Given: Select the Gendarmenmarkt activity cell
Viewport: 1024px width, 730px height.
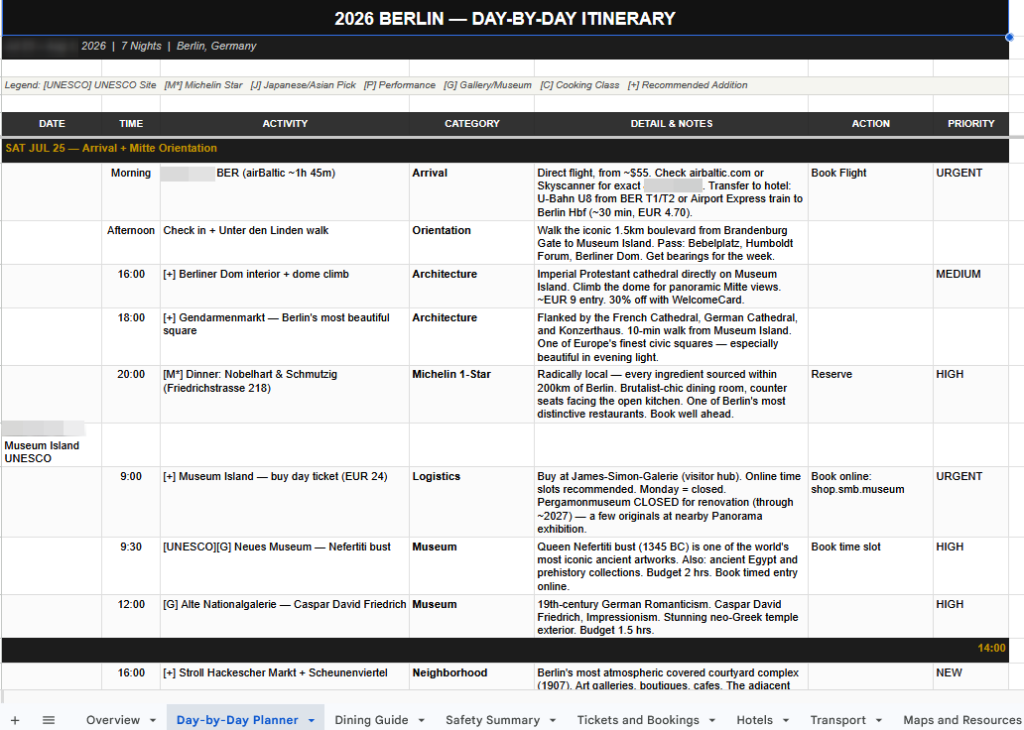Looking at the screenshot, I should (285, 337).
